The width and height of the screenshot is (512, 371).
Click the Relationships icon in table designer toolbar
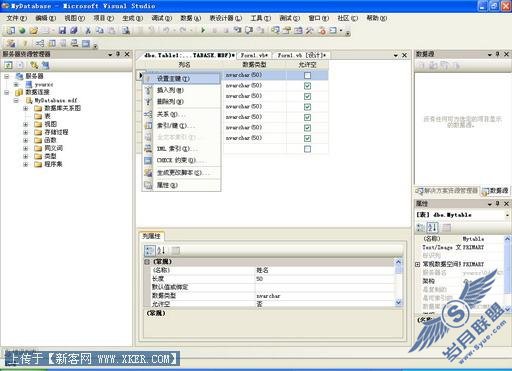point(40,43)
